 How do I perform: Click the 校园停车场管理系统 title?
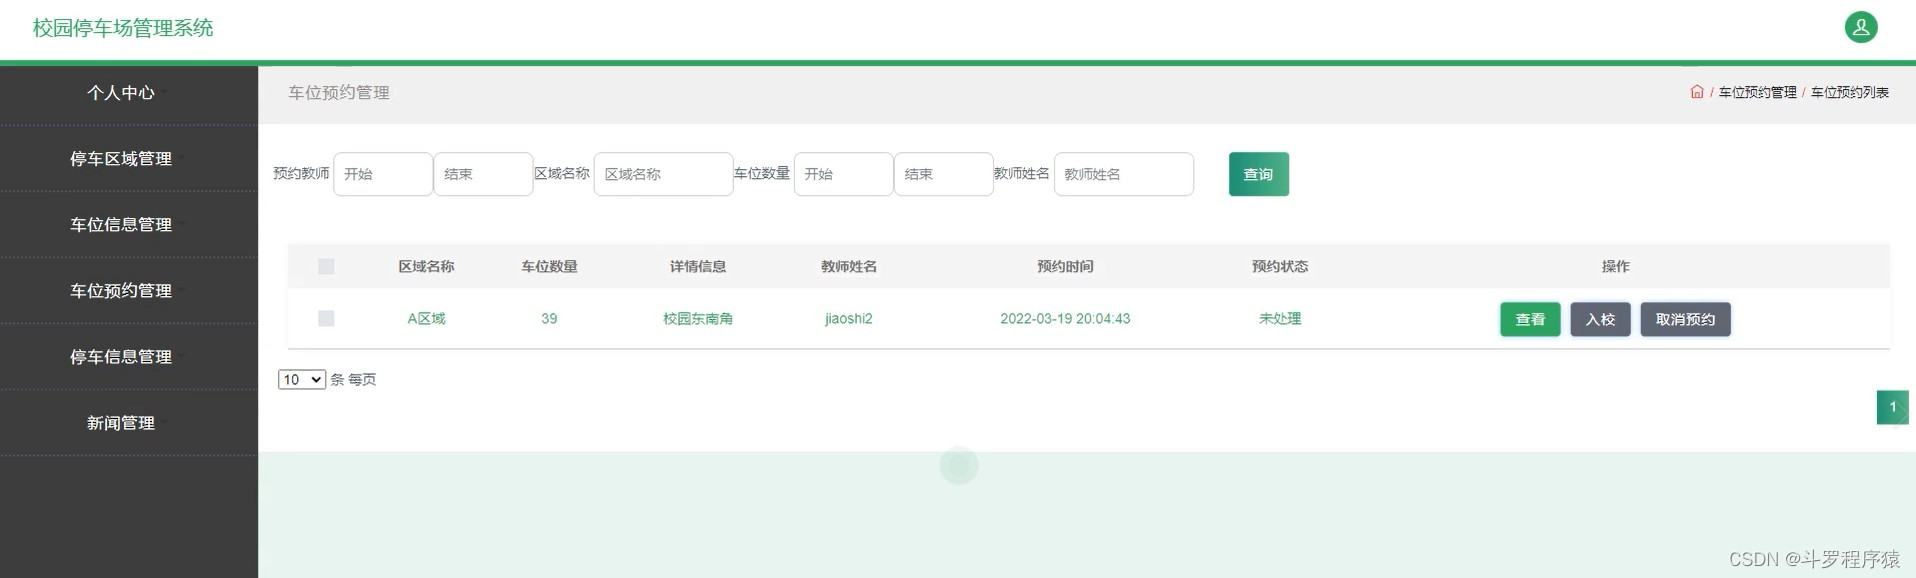tap(123, 28)
